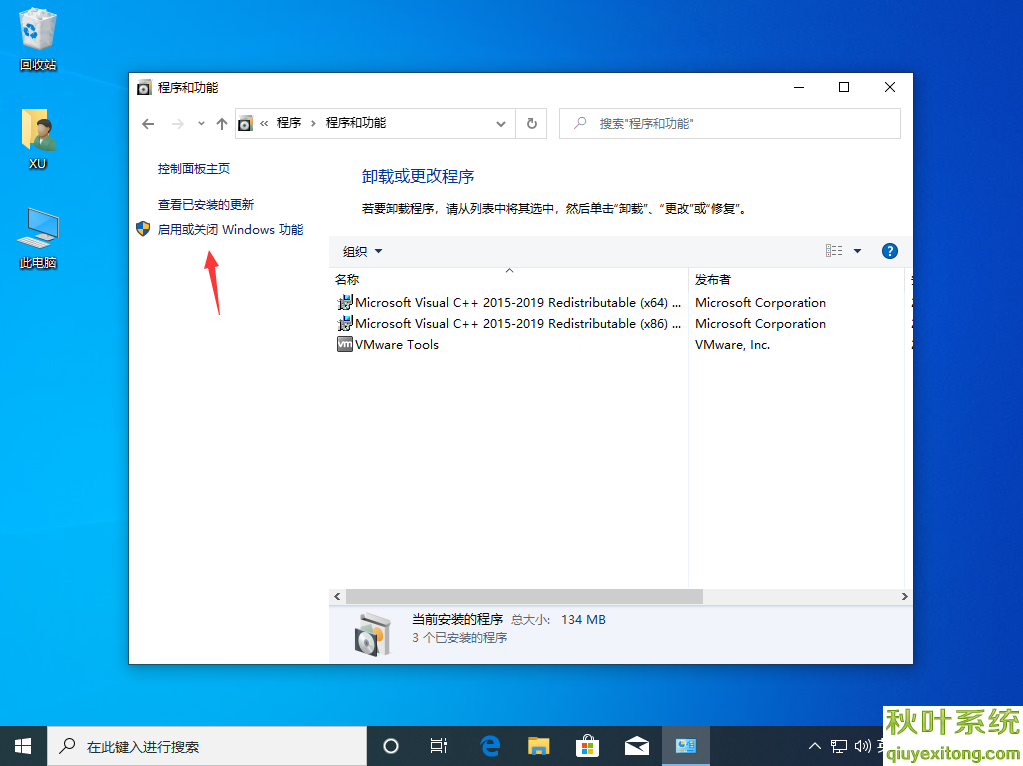The width and height of the screenshot is (1023, 766).
Task: Go to 控制面板主页 link
Action: coord(194,169)
